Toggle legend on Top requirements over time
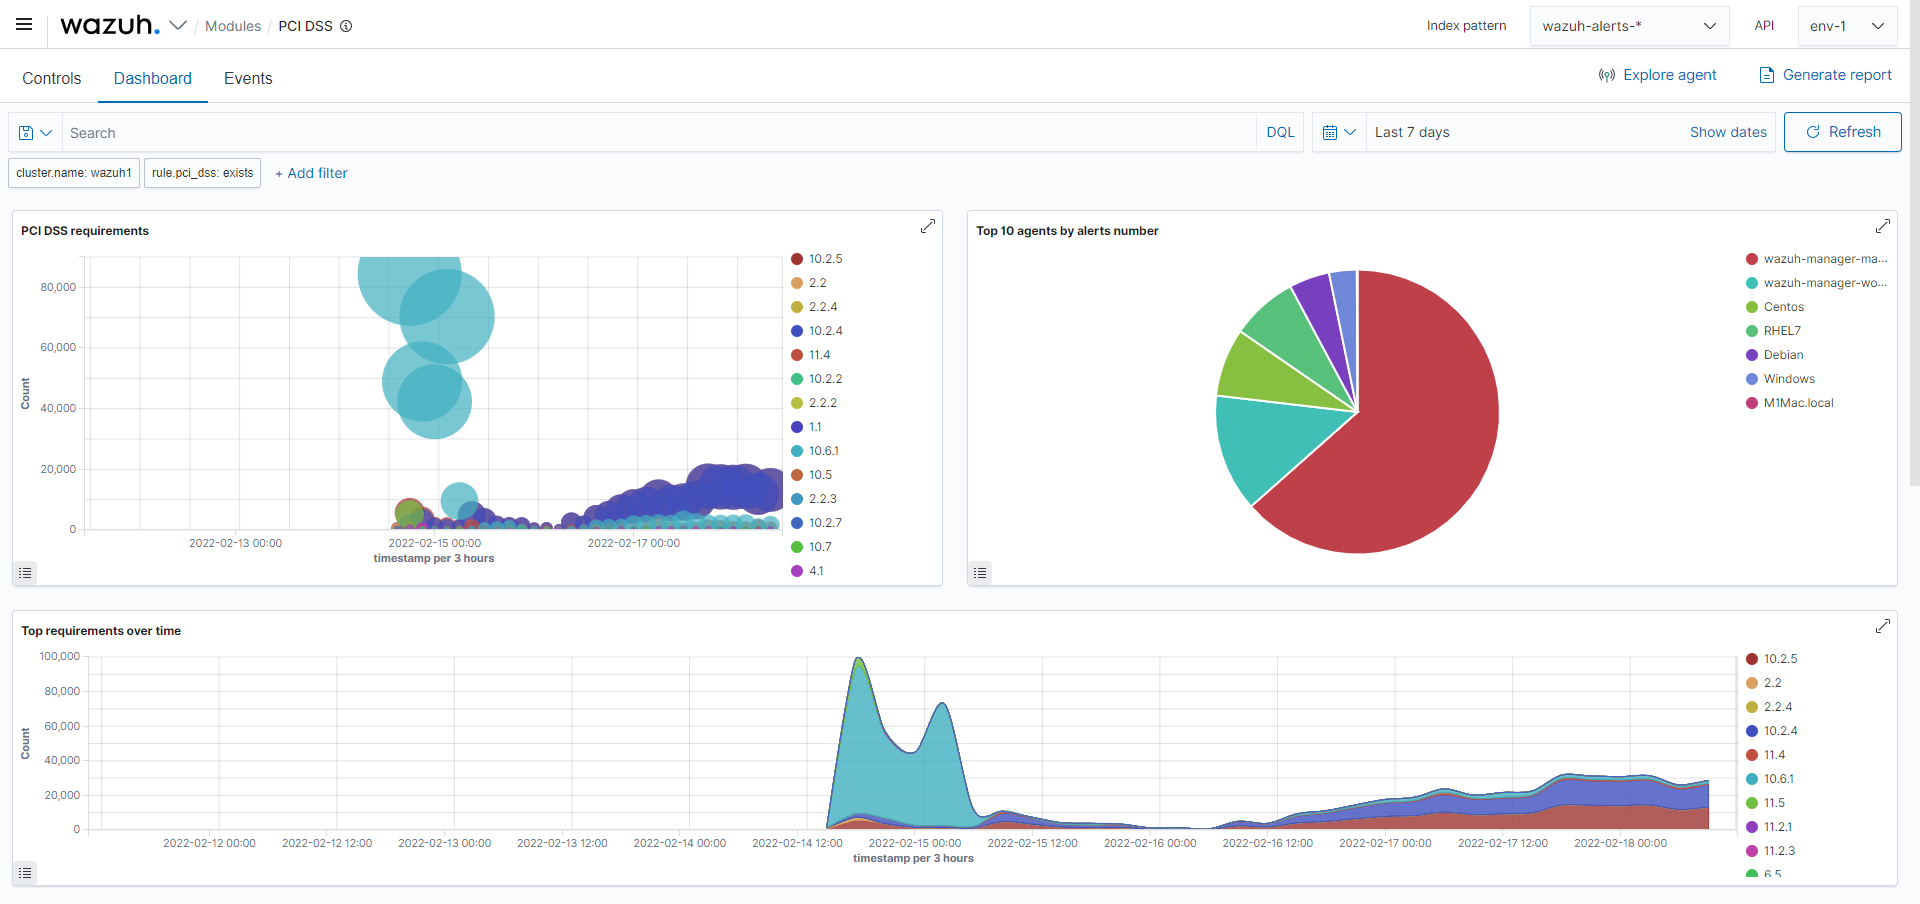 (26, 873)
